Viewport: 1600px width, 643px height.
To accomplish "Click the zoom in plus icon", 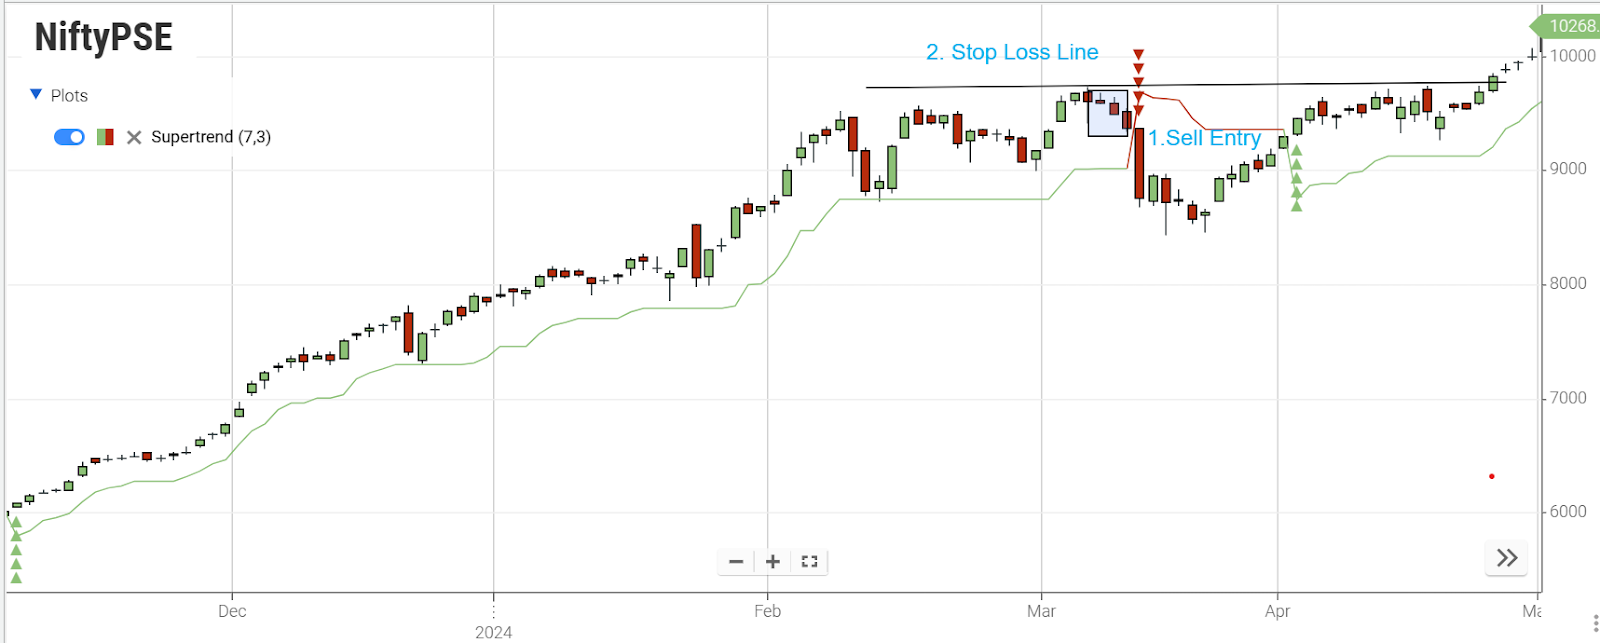I will (x=771, y=561).
